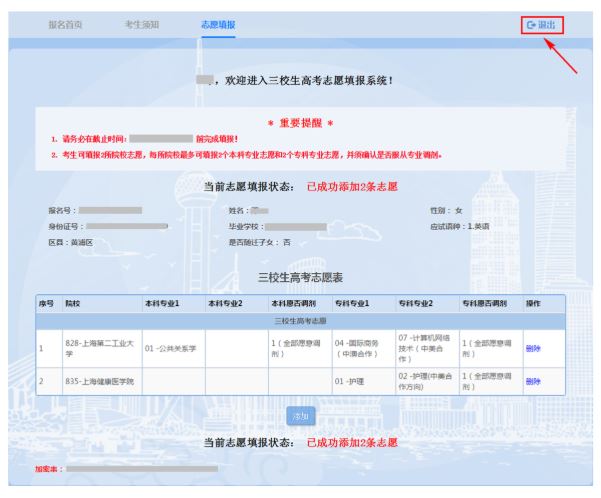Click the 院校 column header
The height and width of the screenshot is (498, 601).
[x=73, y=303]
